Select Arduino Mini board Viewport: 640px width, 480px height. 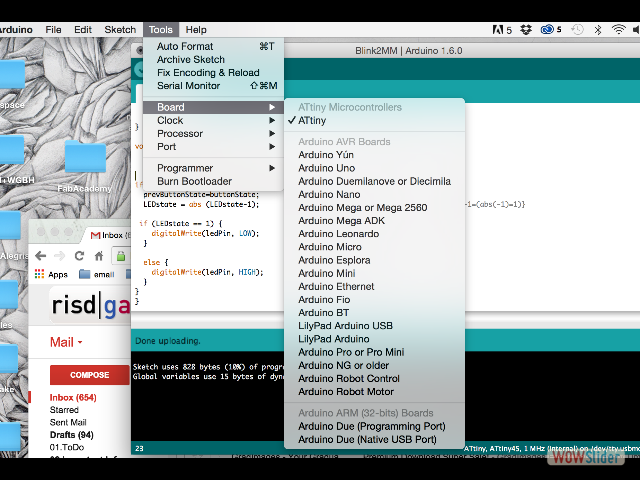tap(374, 273)
